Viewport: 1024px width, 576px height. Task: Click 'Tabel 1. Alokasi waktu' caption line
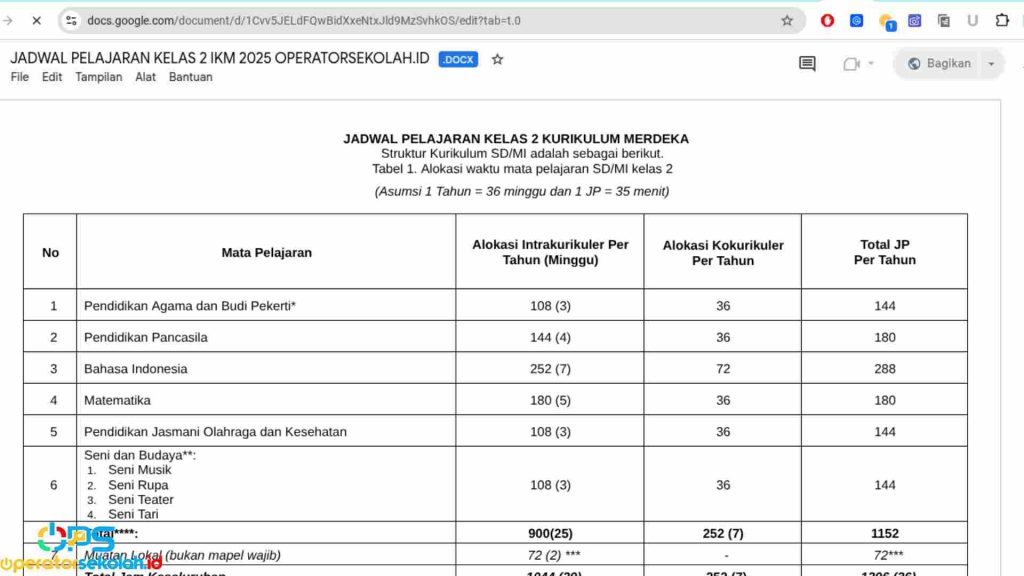click(x=522, y=168)
